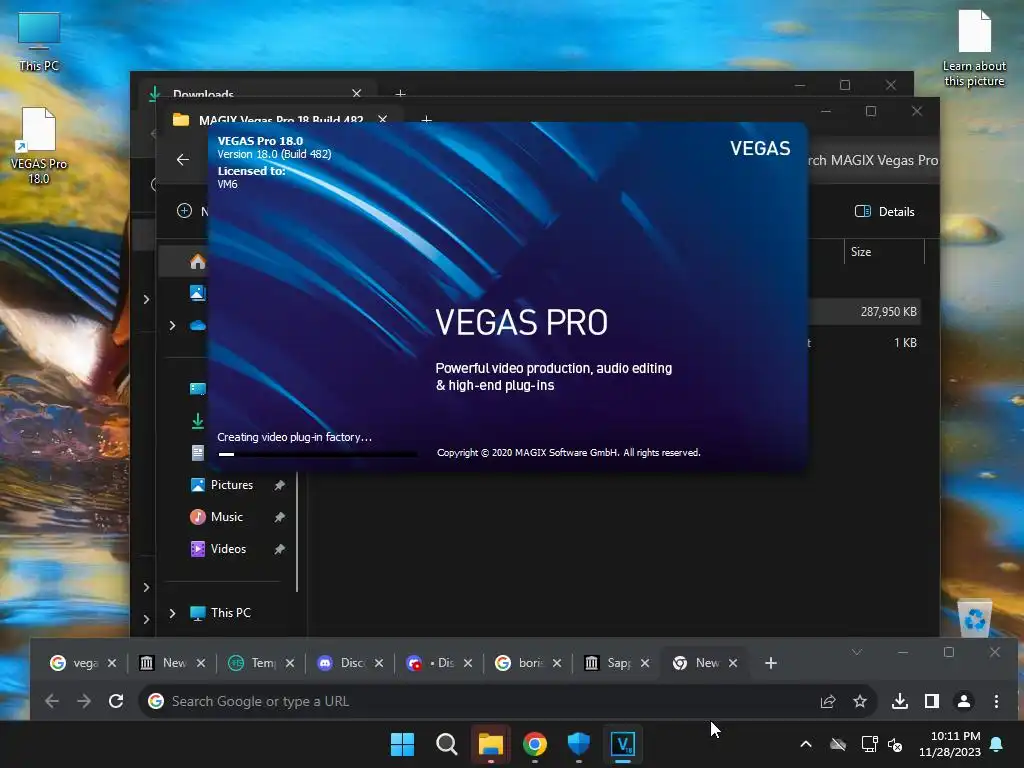Toggle the Details pane in Explorer
Image resolution: width=1024 pixels, height=768 pixels.
click(885, 211)
